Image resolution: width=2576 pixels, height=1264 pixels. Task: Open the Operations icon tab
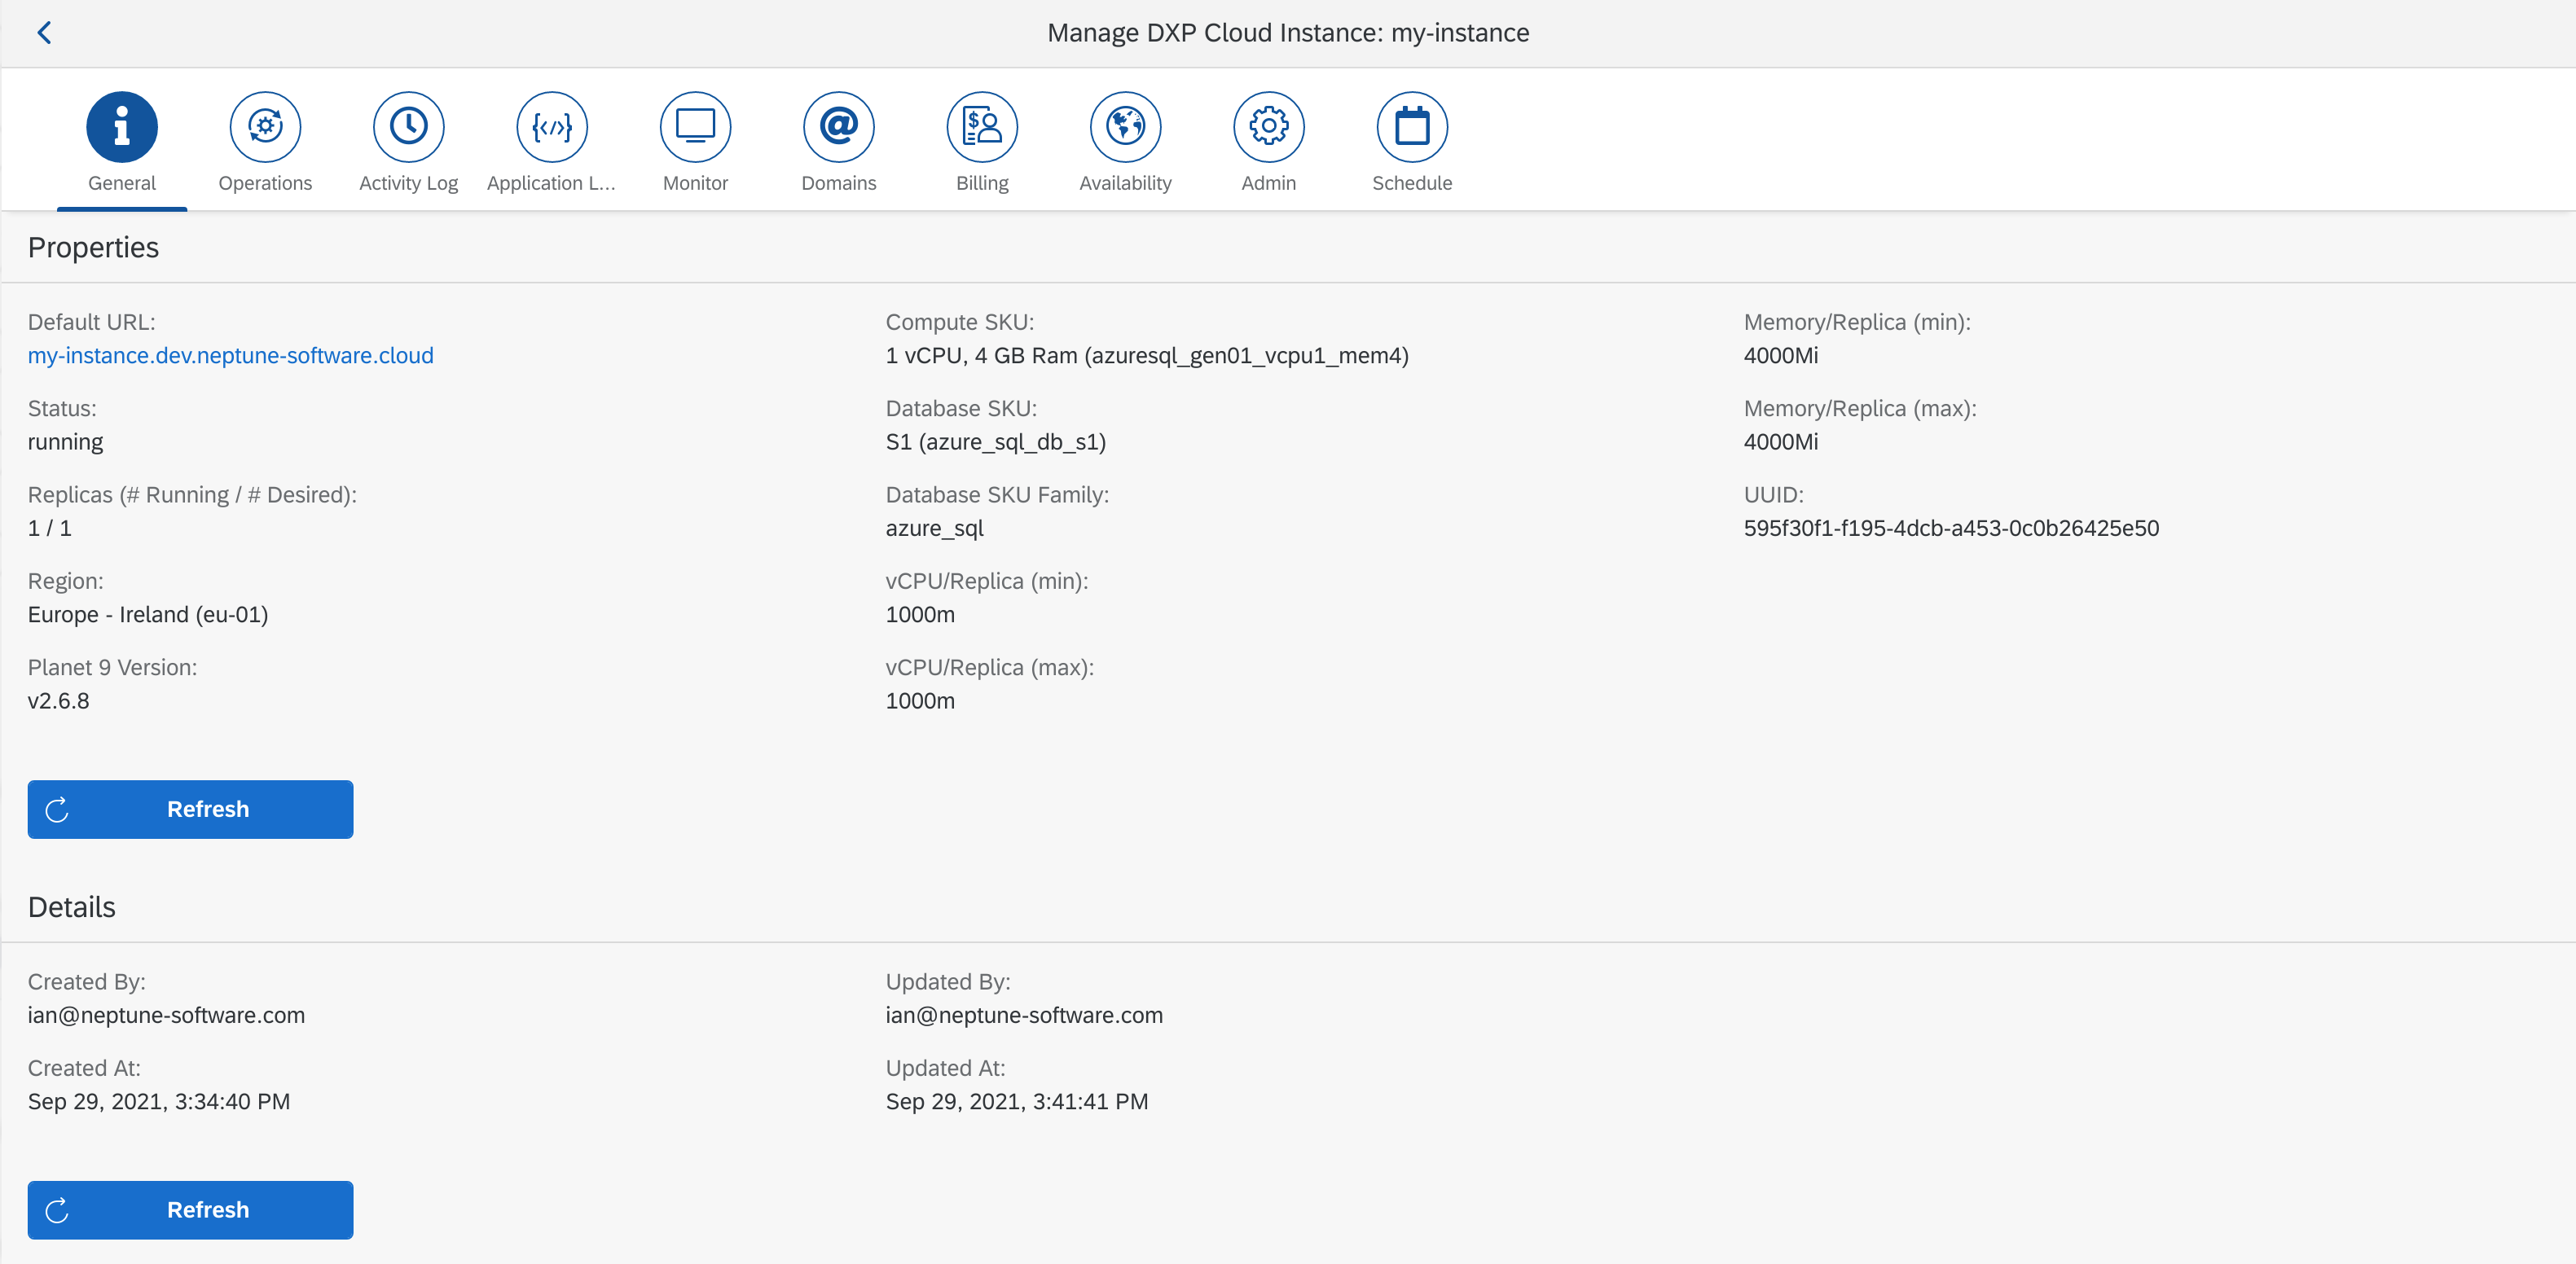[x=265, y=127]
